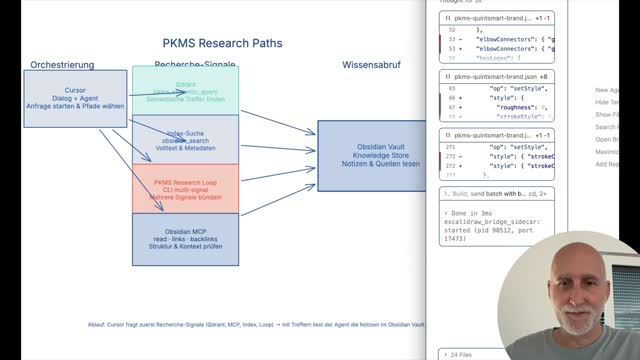Click the terminal icon beside Build, send batch
640x360 pixels.
[x=447, y=194]
